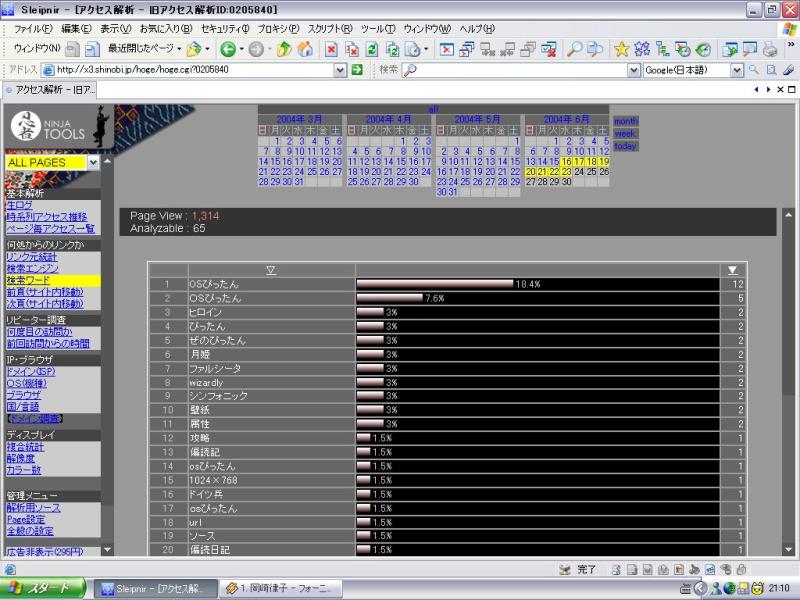Screen dimensions: 800x600
Task: Stop loading with red X page icon
Action: 331,49
